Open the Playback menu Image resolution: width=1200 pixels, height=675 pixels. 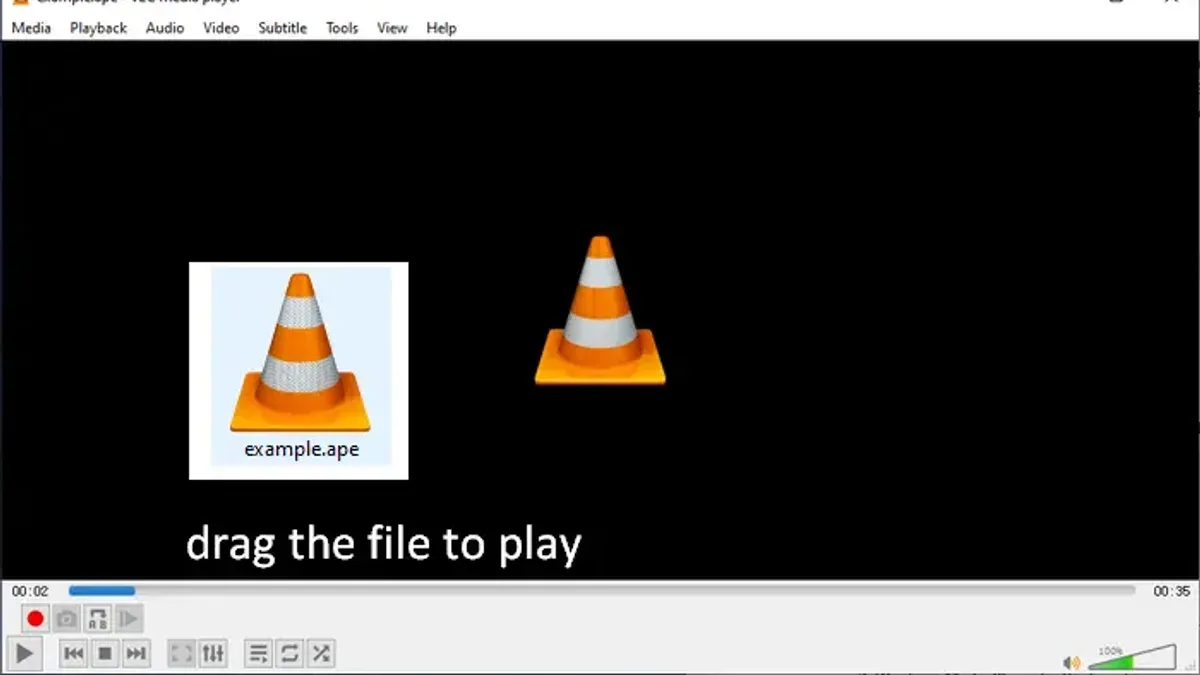pyautogui.click(x=98, y=28)
